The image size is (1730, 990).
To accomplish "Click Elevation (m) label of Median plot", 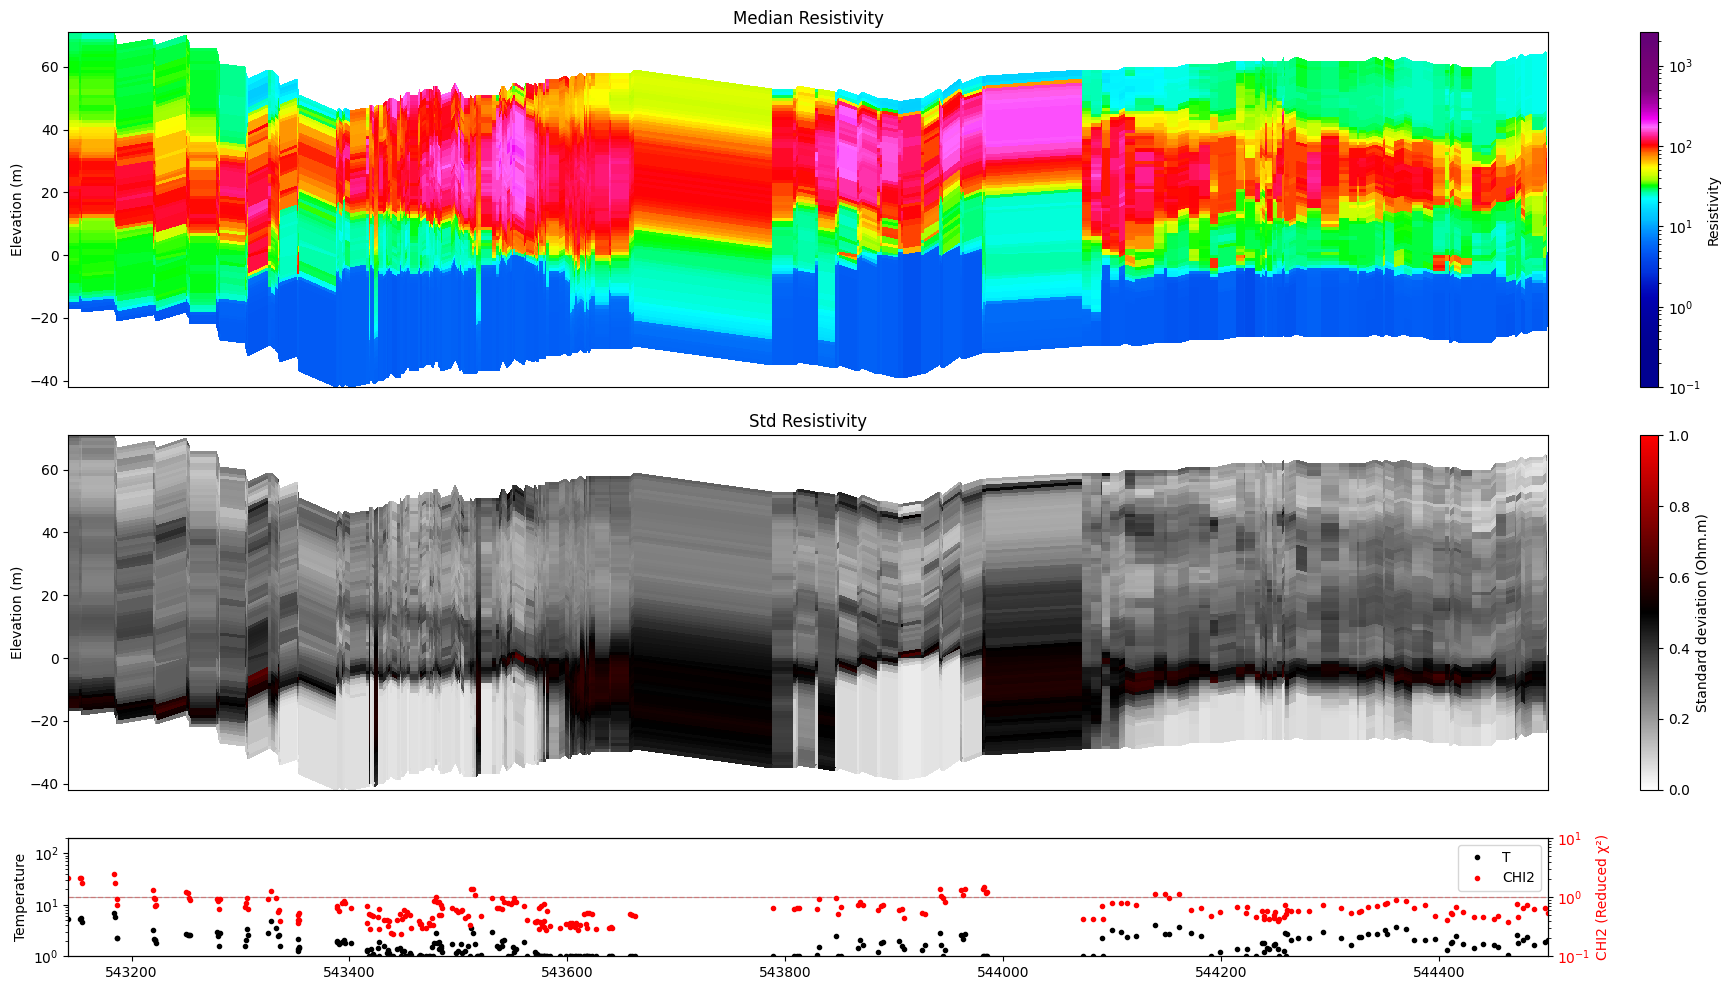I will 17,210.
